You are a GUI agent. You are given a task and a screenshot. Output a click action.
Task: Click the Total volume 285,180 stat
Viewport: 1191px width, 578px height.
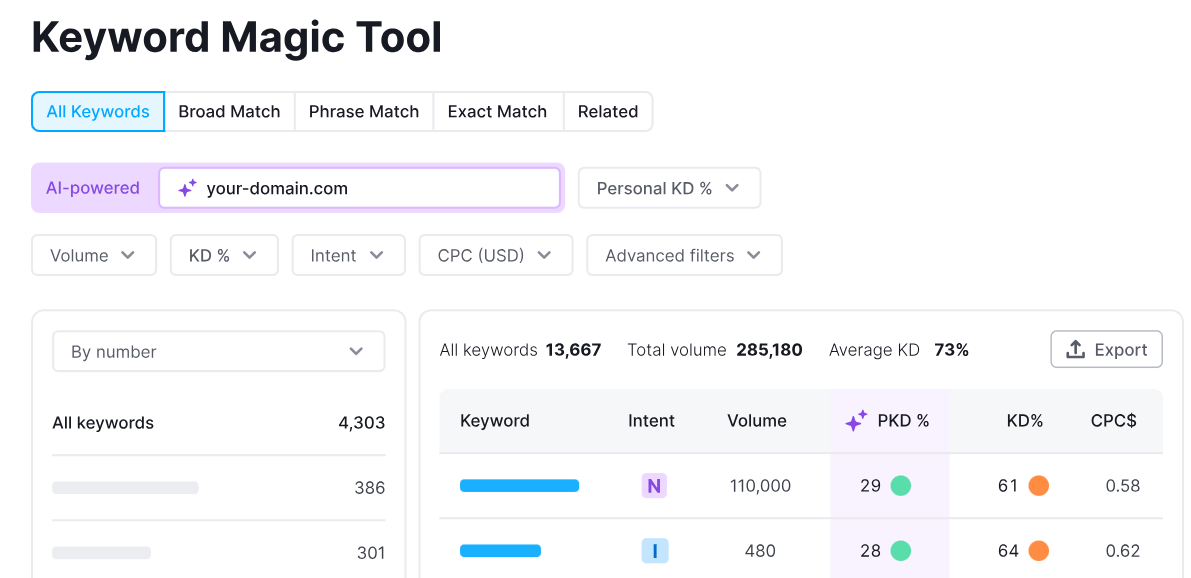715,350
